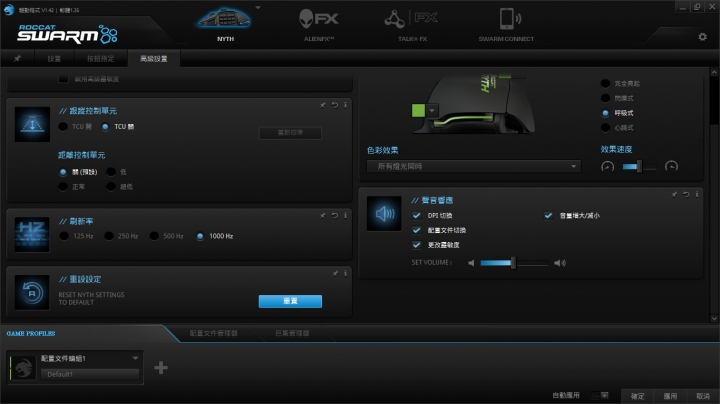Show info for polling rate panel
This screenshot has height=404, width=720.
point(345,215)
